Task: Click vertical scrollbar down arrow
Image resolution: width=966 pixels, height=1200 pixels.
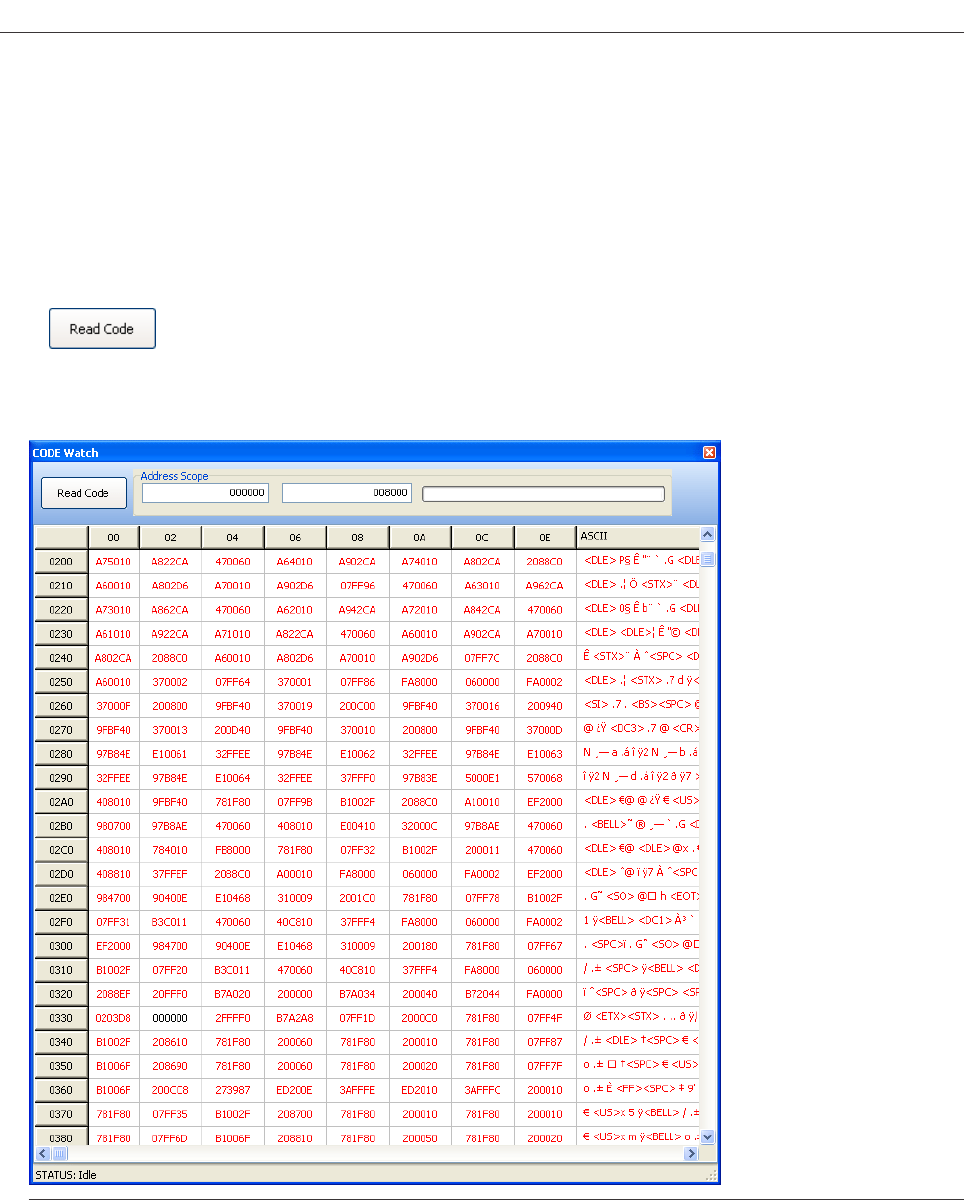Action: coord(708,1137)
